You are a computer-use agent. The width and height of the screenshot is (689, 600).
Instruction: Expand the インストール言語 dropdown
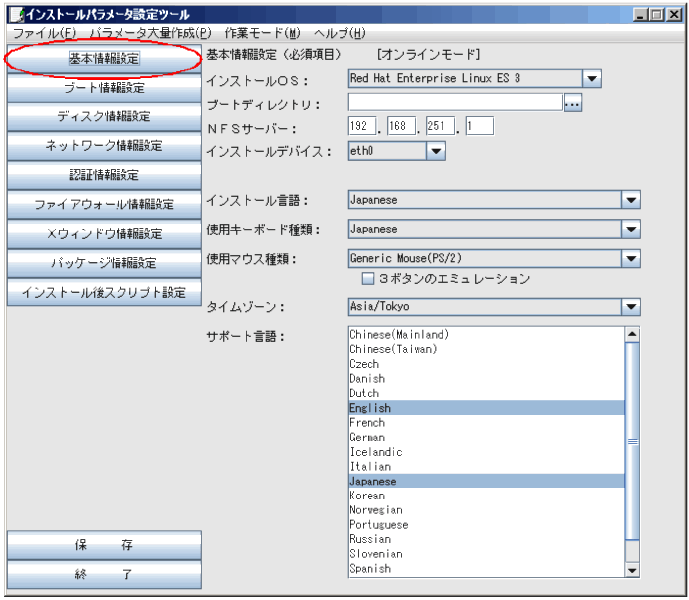[631, 200]
